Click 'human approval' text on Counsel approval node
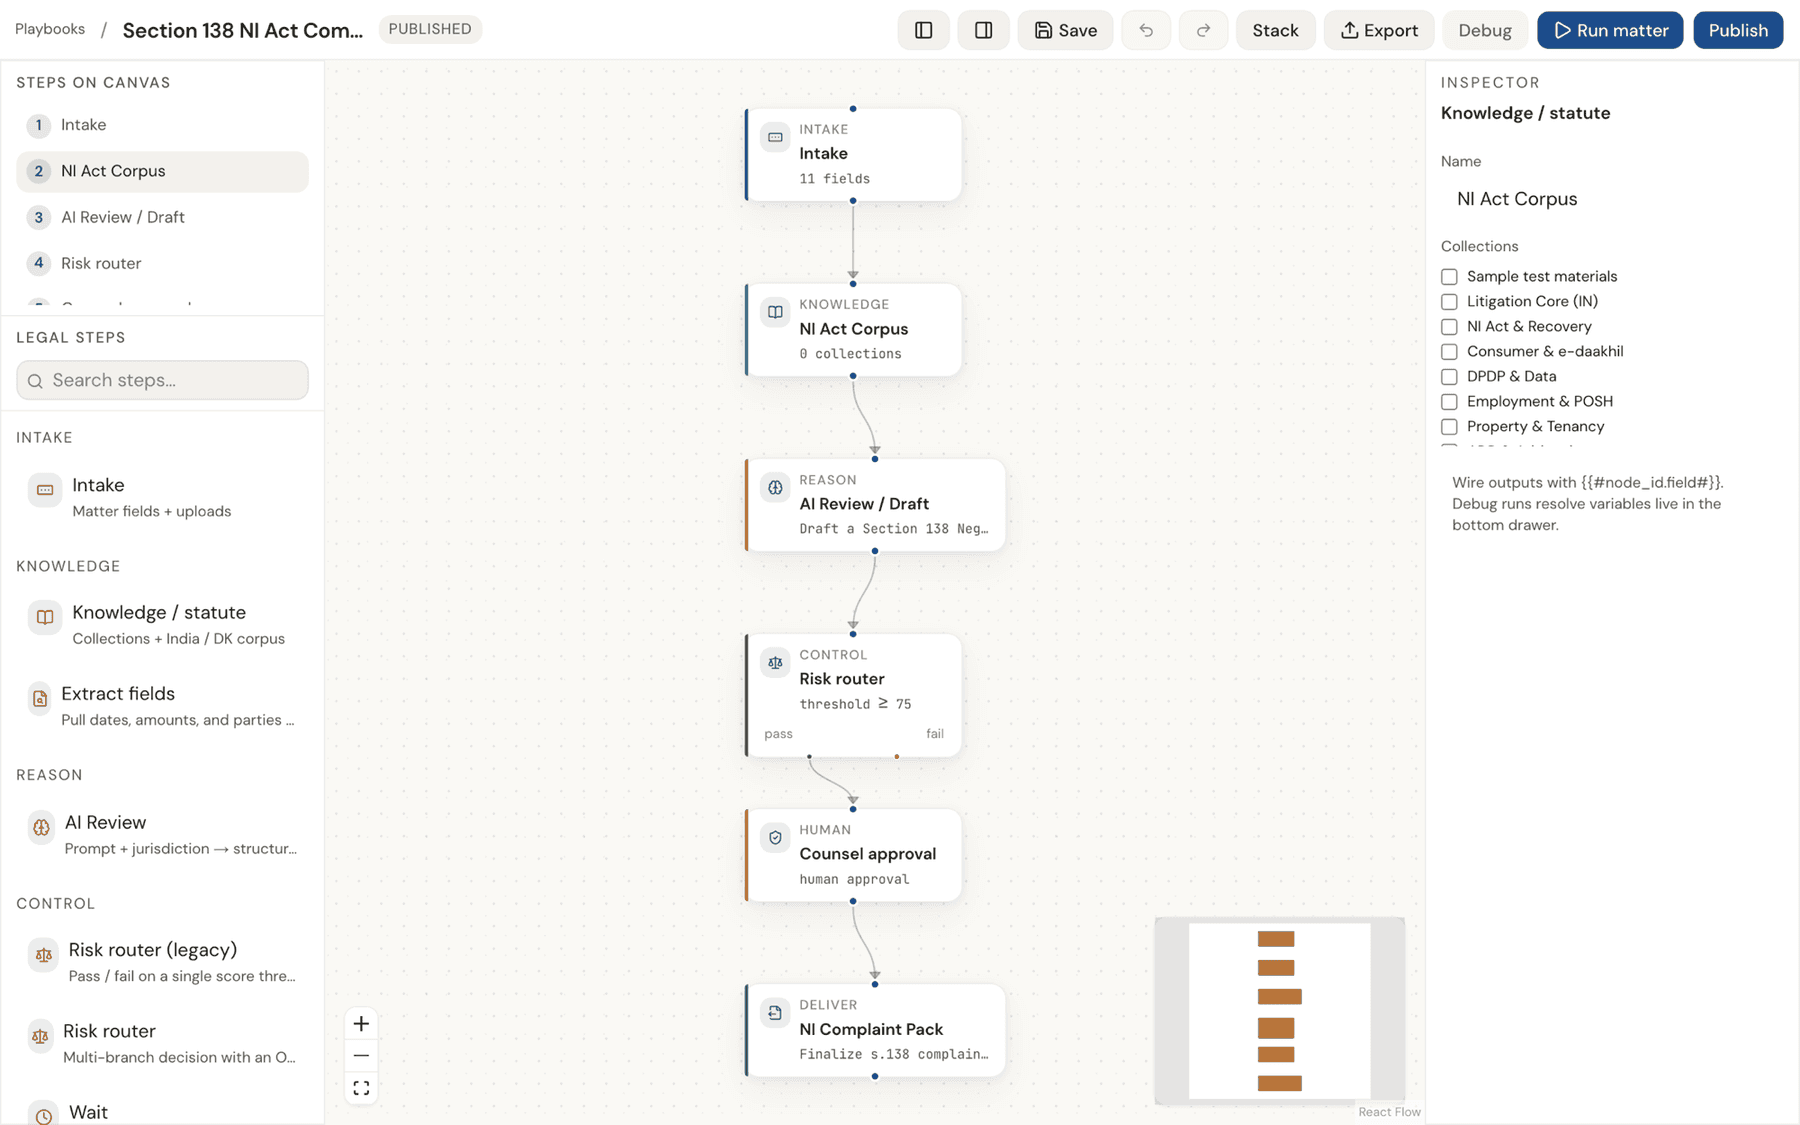Viewport: 1800px width, 1125px height. pyautogui.click(x=854, y=879)
